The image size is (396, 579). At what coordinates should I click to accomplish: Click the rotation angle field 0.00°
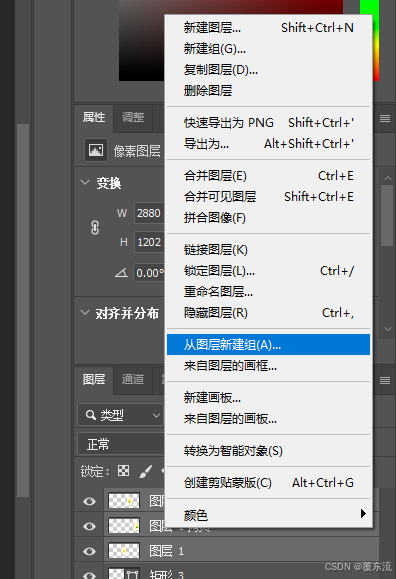pos(149,273)
